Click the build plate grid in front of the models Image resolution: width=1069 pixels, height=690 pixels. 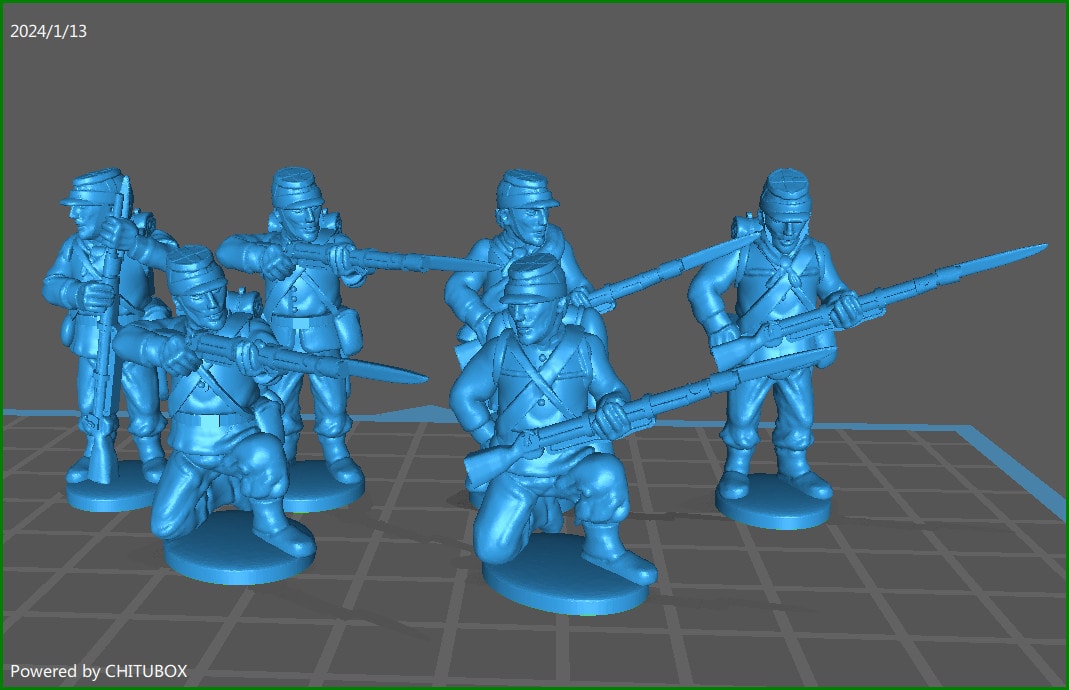pos(800,620)
